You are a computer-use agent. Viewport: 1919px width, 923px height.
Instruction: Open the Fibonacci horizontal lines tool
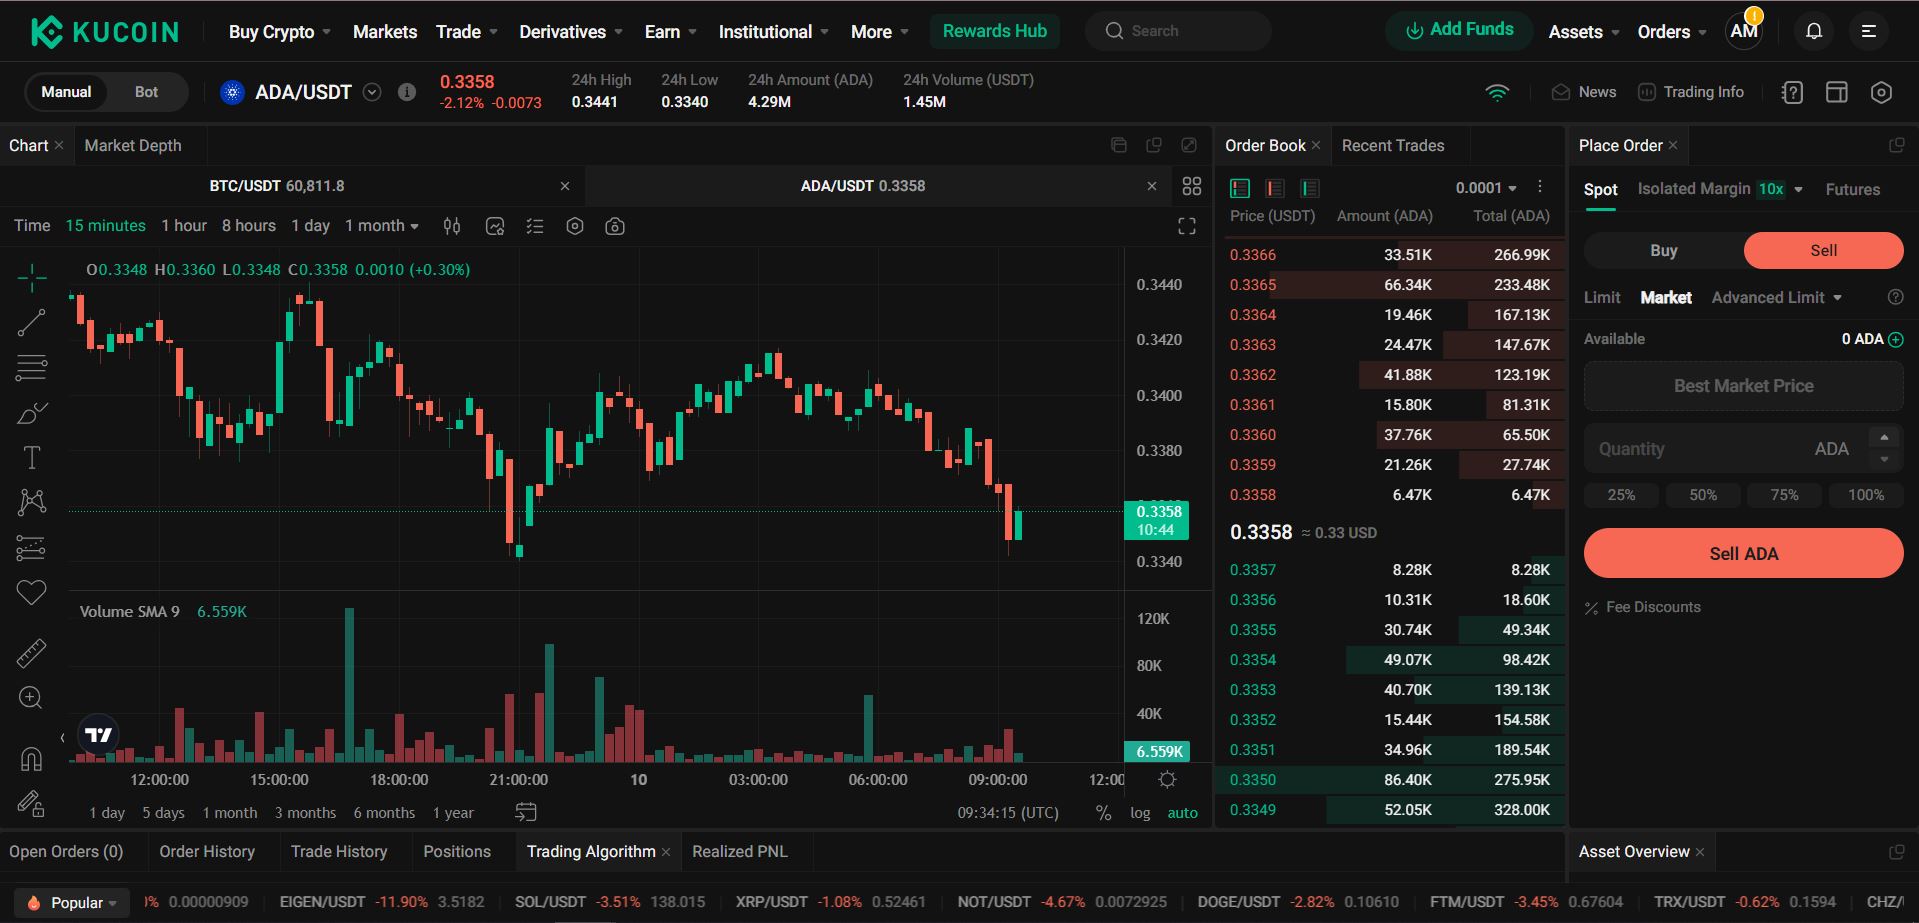[32, 368]
